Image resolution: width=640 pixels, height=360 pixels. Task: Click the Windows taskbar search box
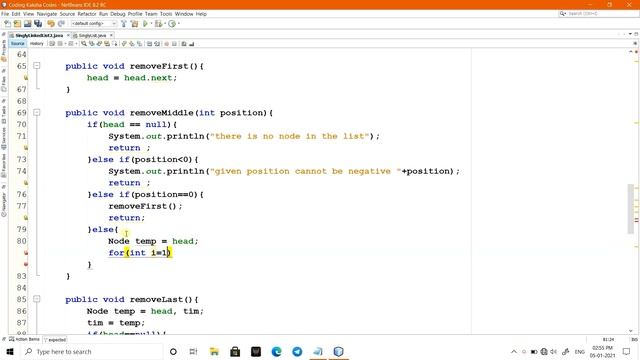pos(92,351)
